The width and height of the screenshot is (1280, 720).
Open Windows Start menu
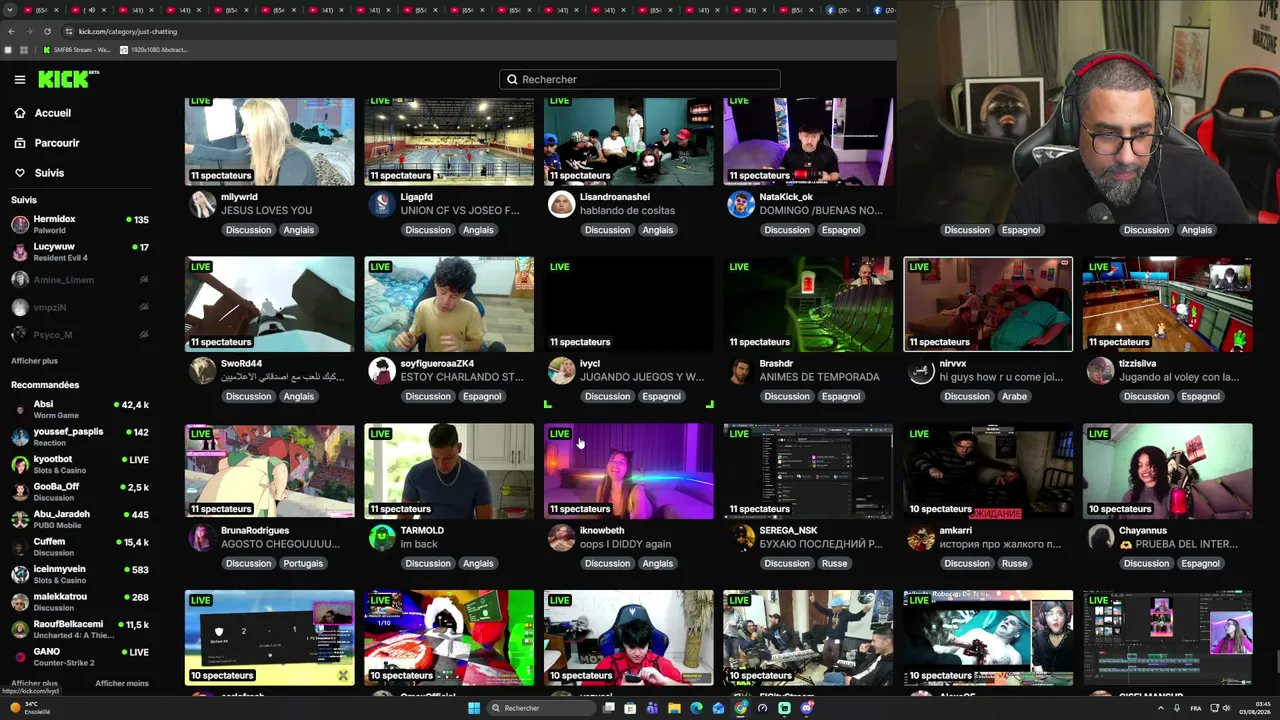(474, 708)
